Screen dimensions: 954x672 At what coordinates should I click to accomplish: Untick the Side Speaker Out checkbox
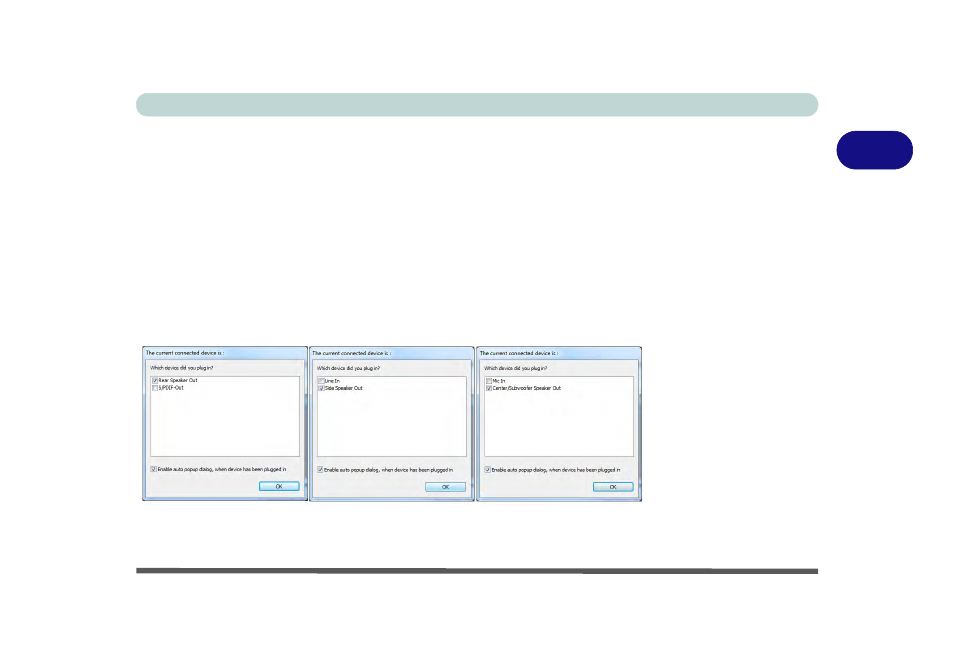point(321,388)
